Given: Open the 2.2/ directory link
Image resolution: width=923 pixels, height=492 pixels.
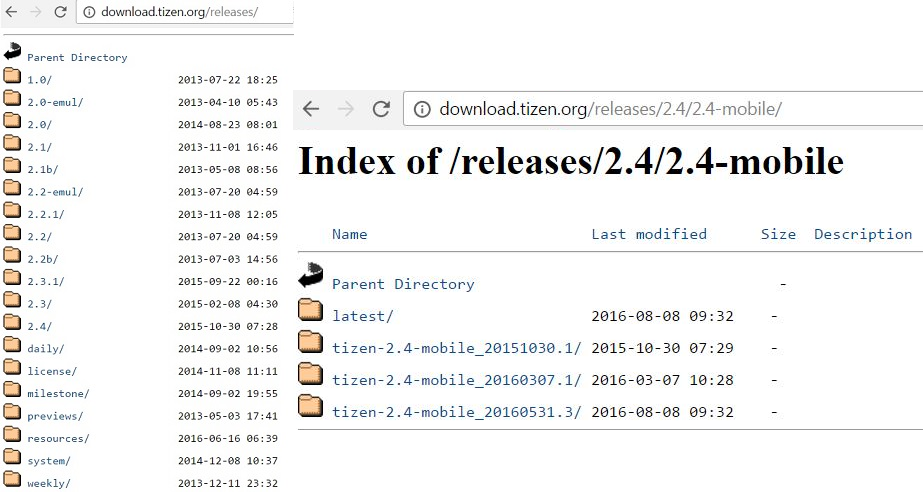Looking at the screenshot, I should 39,237.
